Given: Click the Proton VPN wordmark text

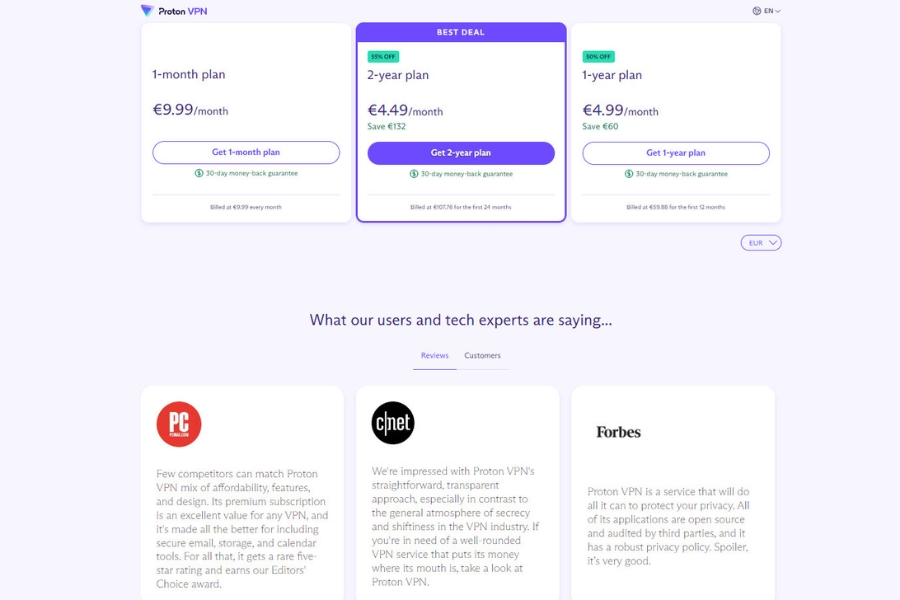Looking at the screenshot, I should pyautogui.click(x=183, y=11).
